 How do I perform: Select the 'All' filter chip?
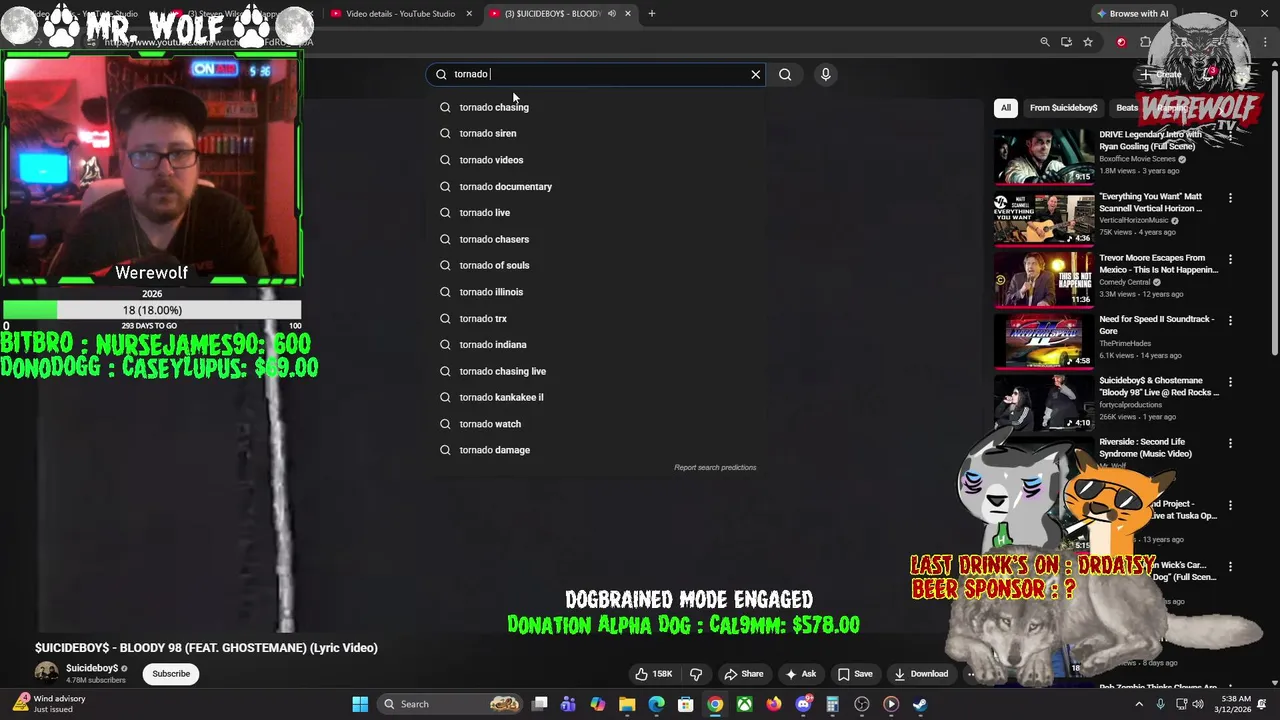click(1006, 108)
